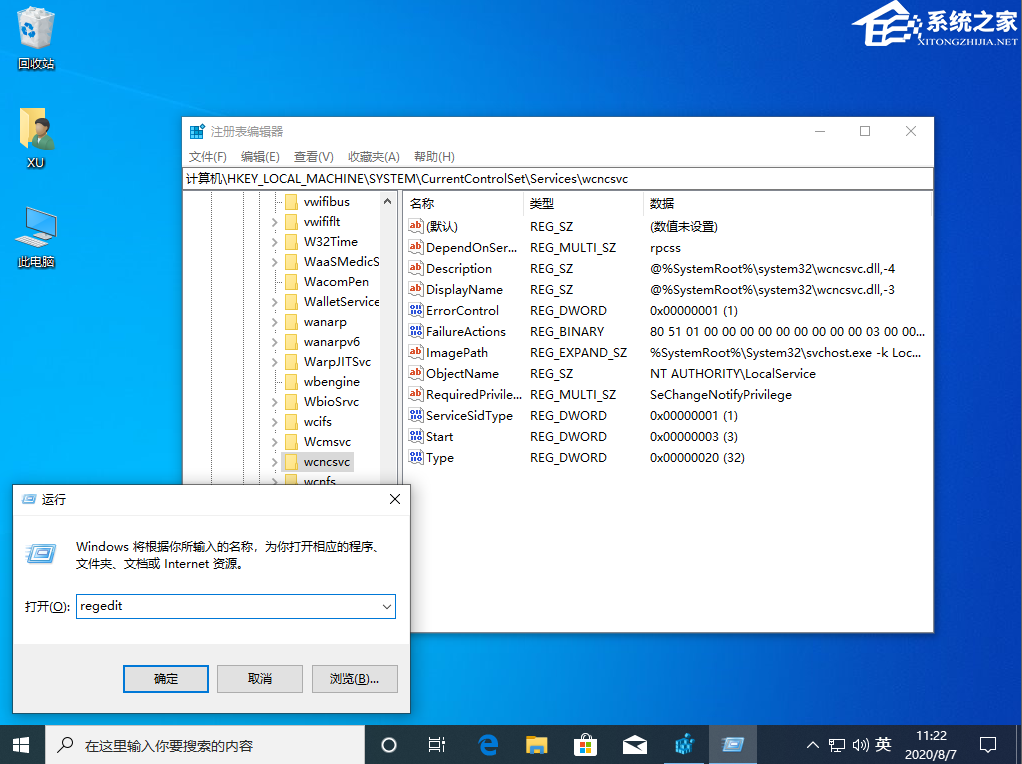Select the WbioSrvc key in the tree

[x=331, y=402]
